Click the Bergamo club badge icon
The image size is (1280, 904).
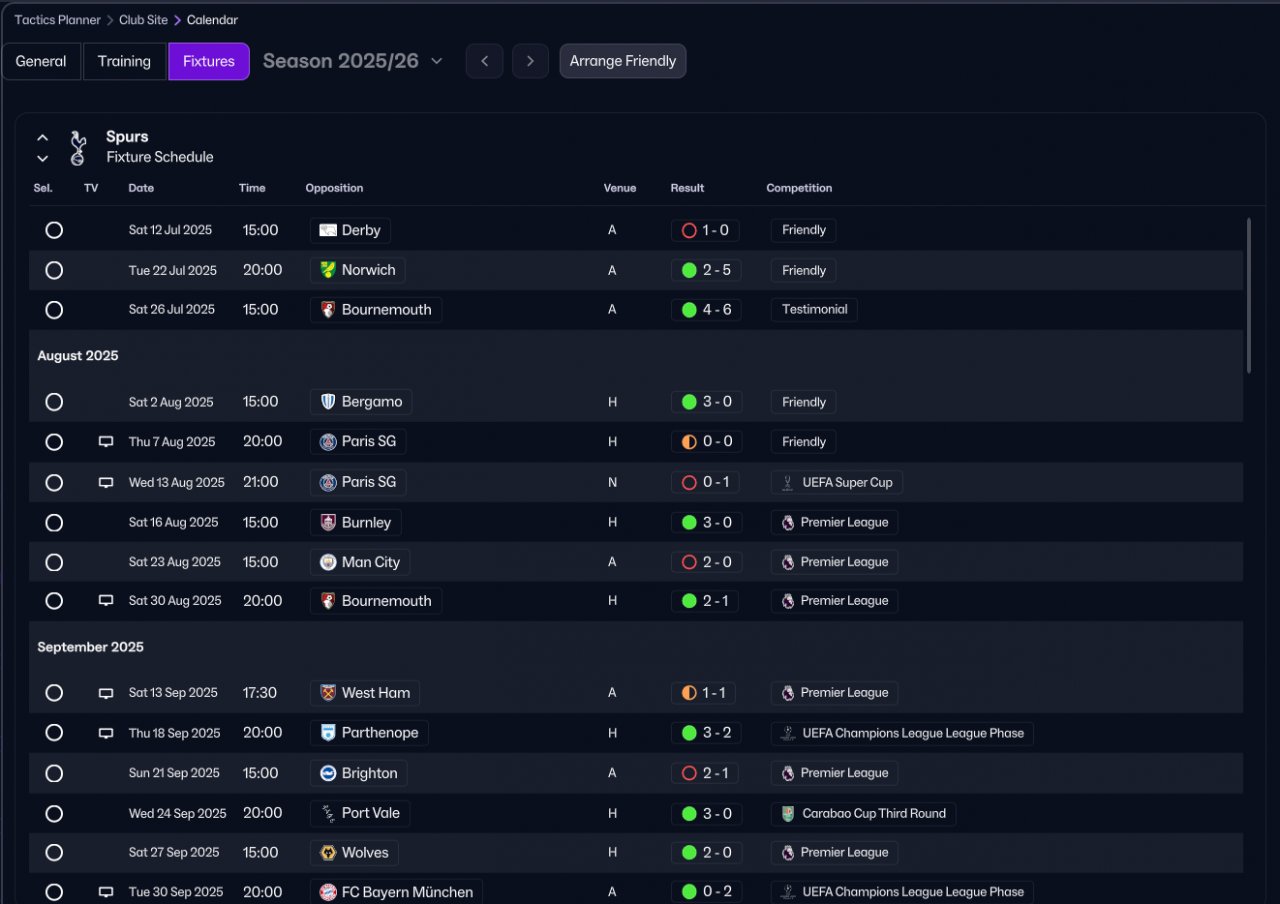pyautogui.click(x=328, y=402)
